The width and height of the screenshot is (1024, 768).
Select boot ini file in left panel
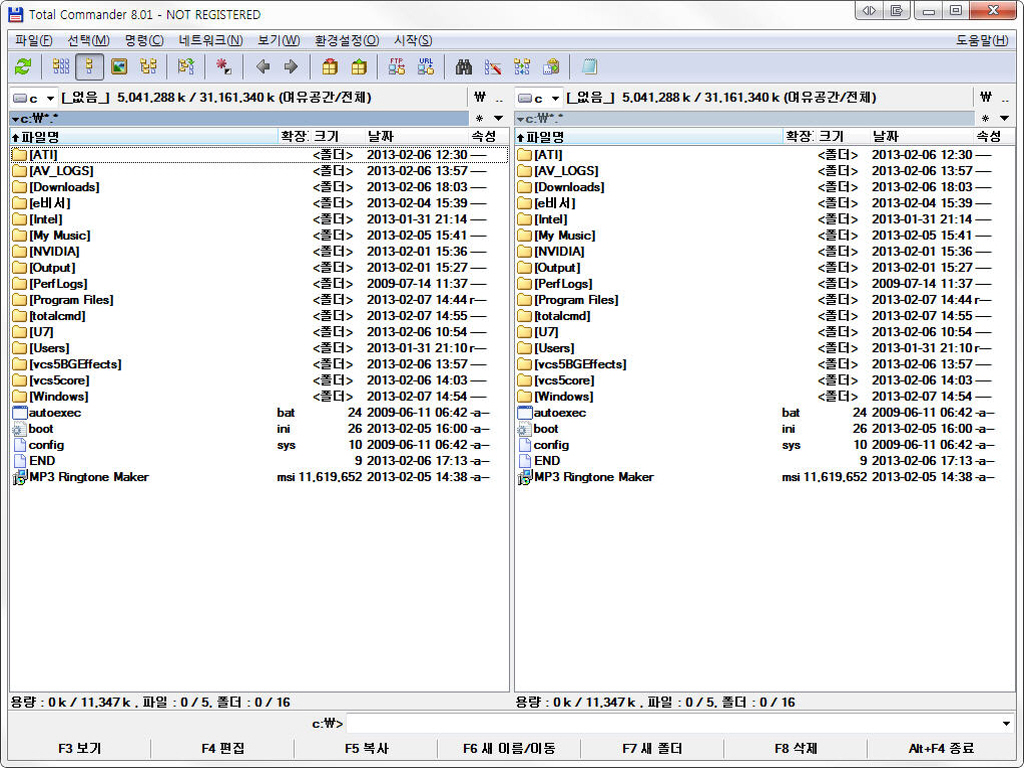click(259, 428)
